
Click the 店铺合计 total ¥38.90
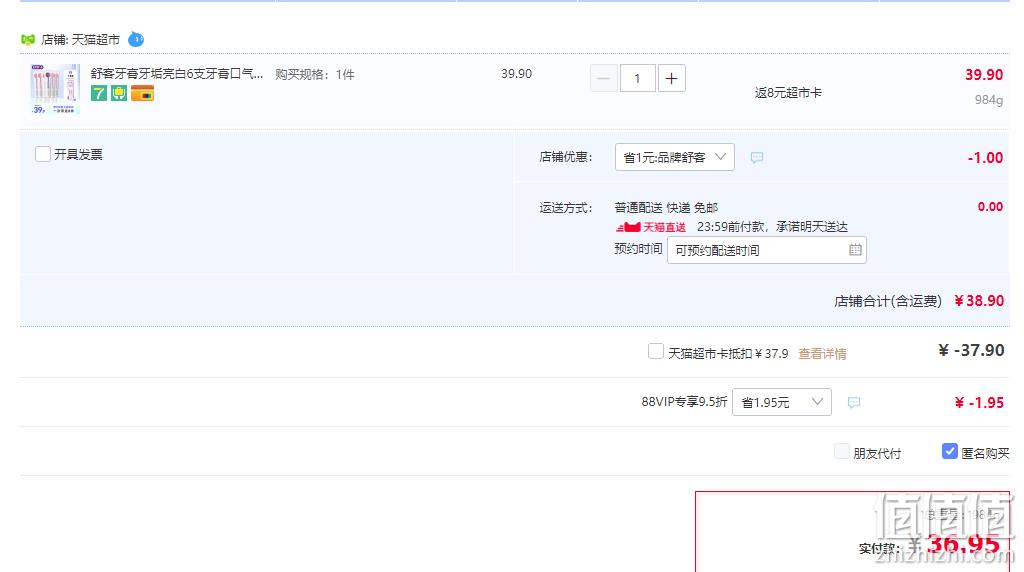click(x=979, y=301)
